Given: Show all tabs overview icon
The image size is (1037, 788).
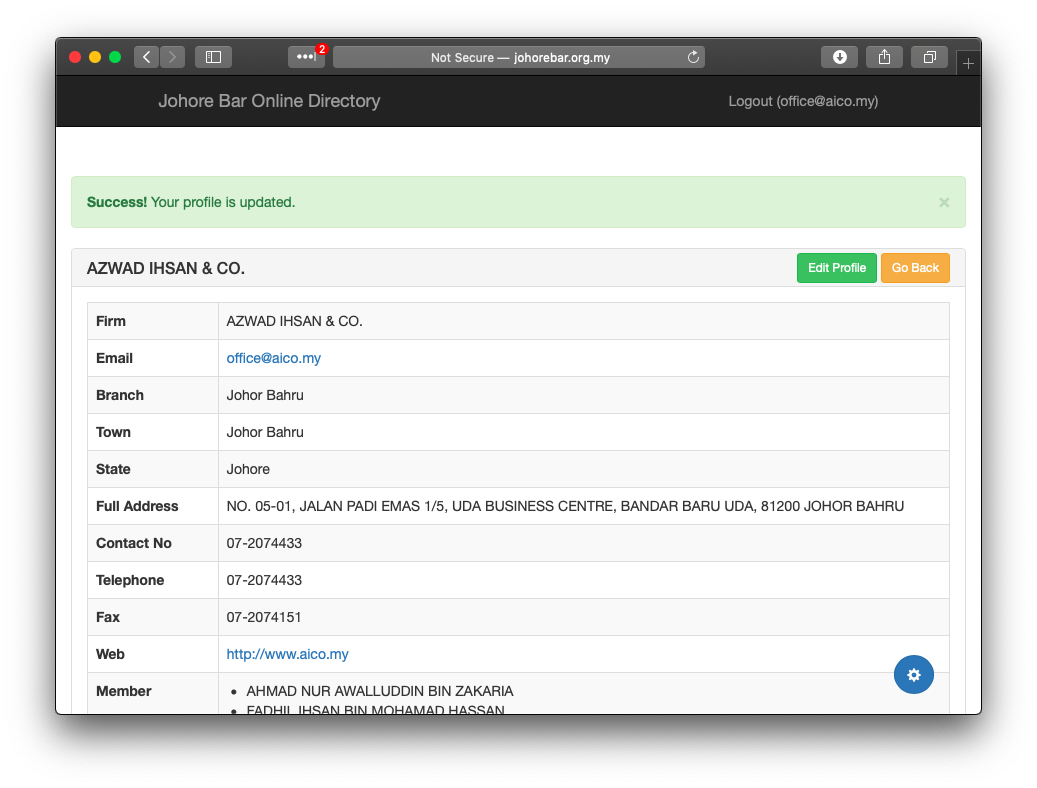Looking at the screenshot, I should pyautogui.click(x=929, y=57).
